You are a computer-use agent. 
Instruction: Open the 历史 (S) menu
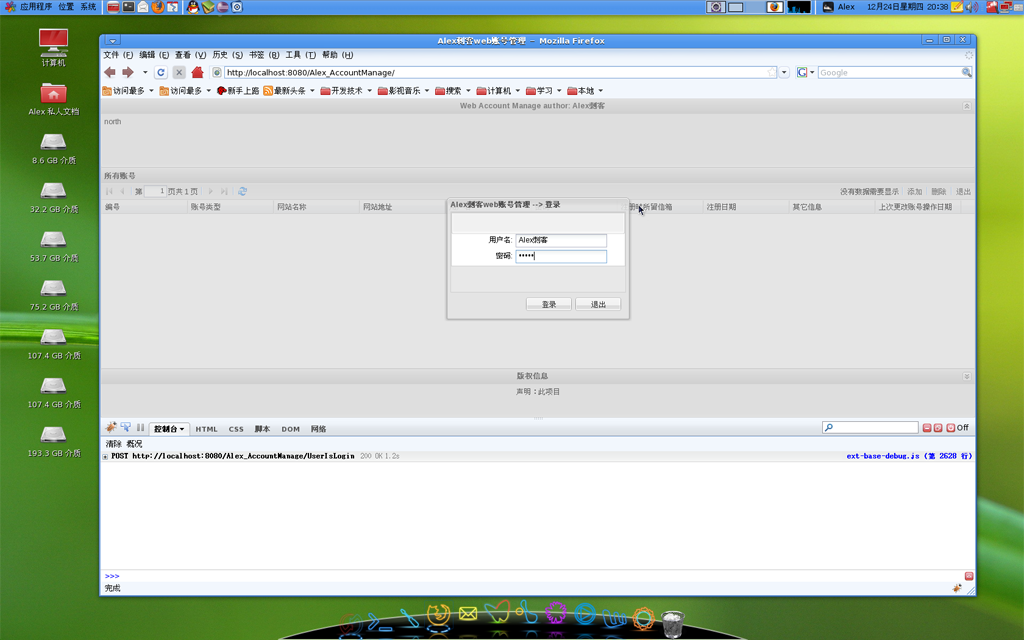coord(227,55)
